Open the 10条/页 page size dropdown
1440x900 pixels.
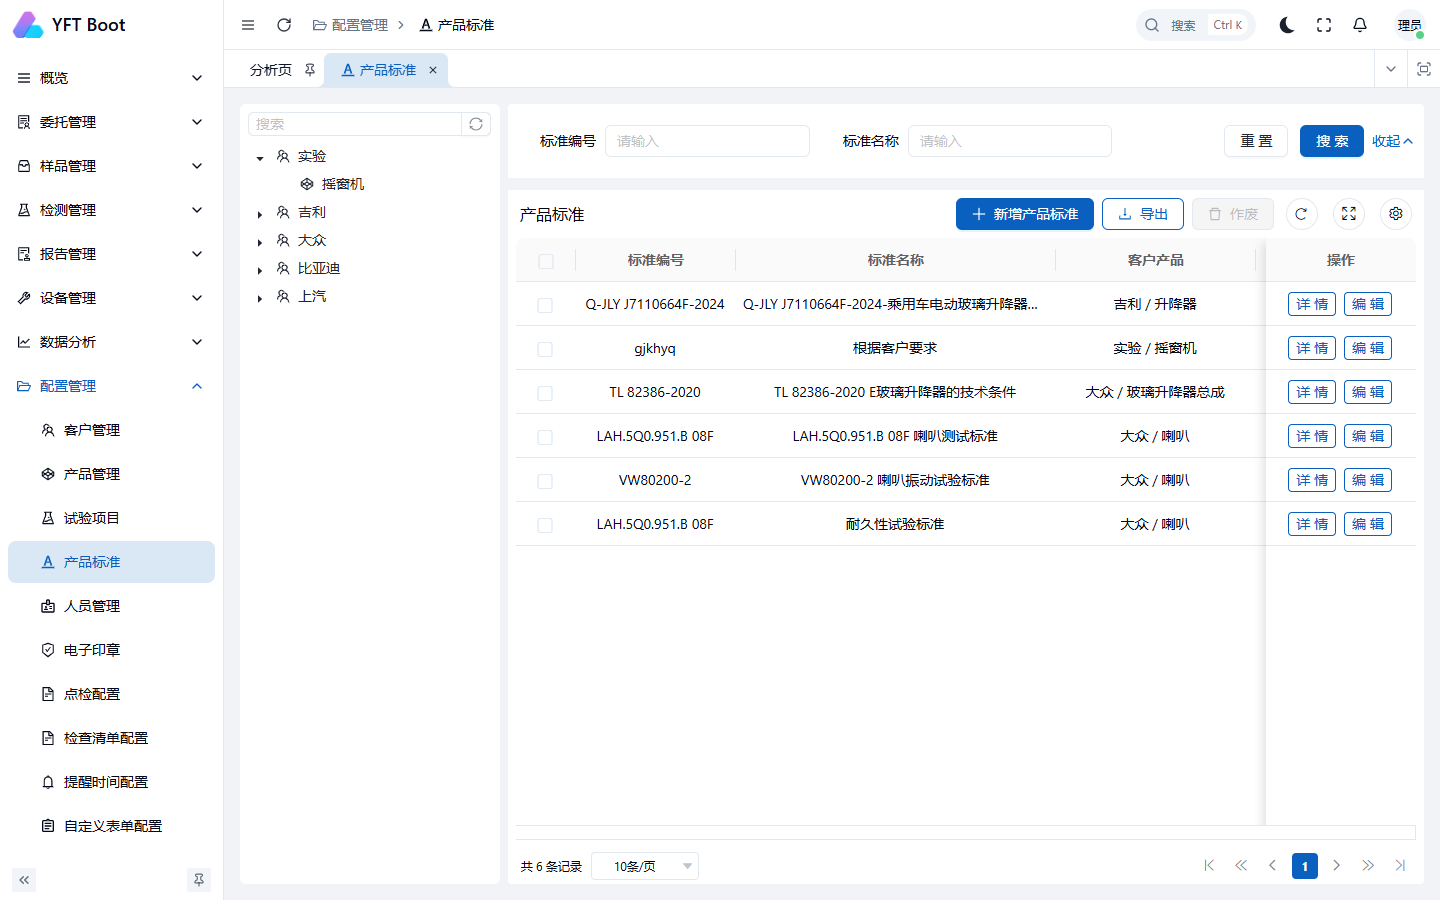pos(645,866)
